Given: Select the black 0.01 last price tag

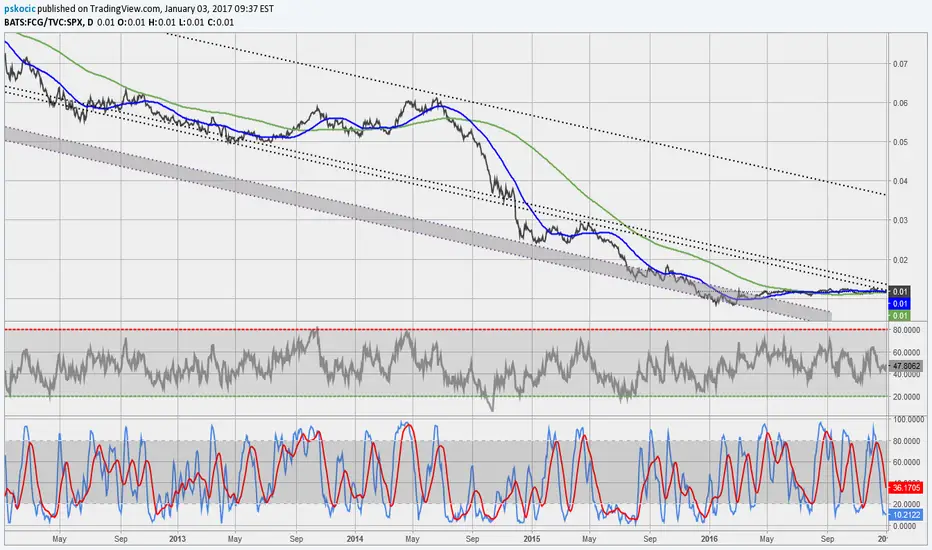Looking at the screenshot, I should point(899,291).
